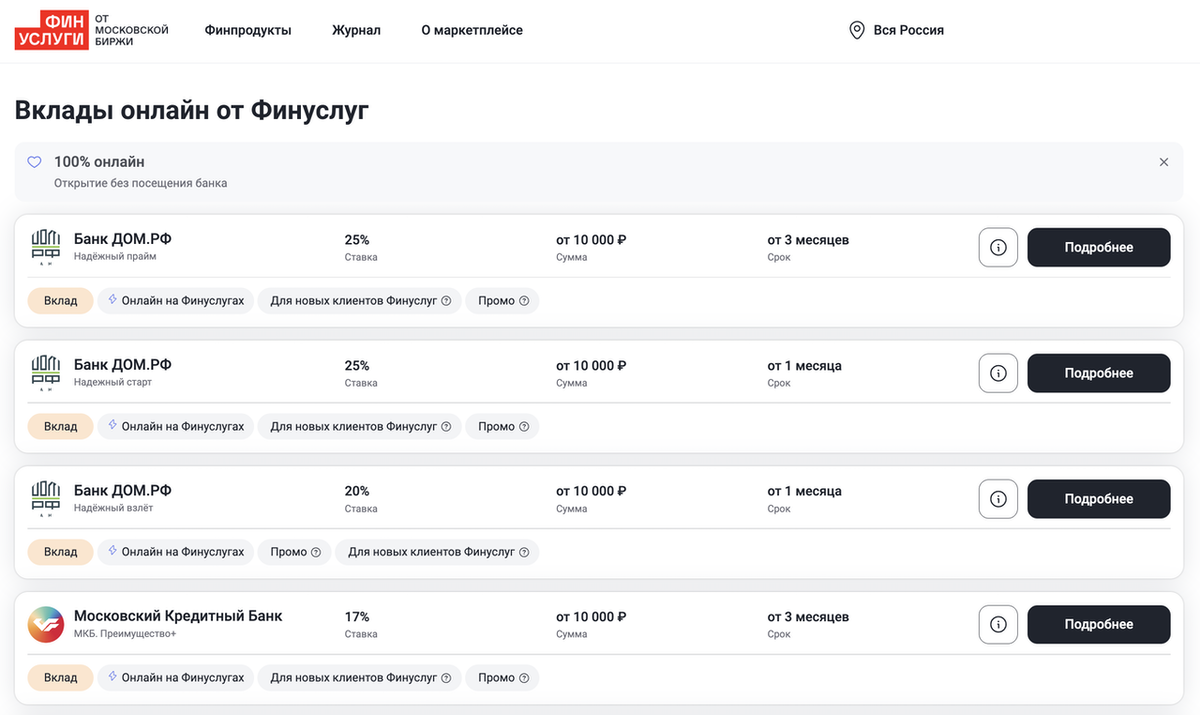Screen dimensions: 1200x715
Task: Open the Финпродукты menu
Action: tap(248, 31)
